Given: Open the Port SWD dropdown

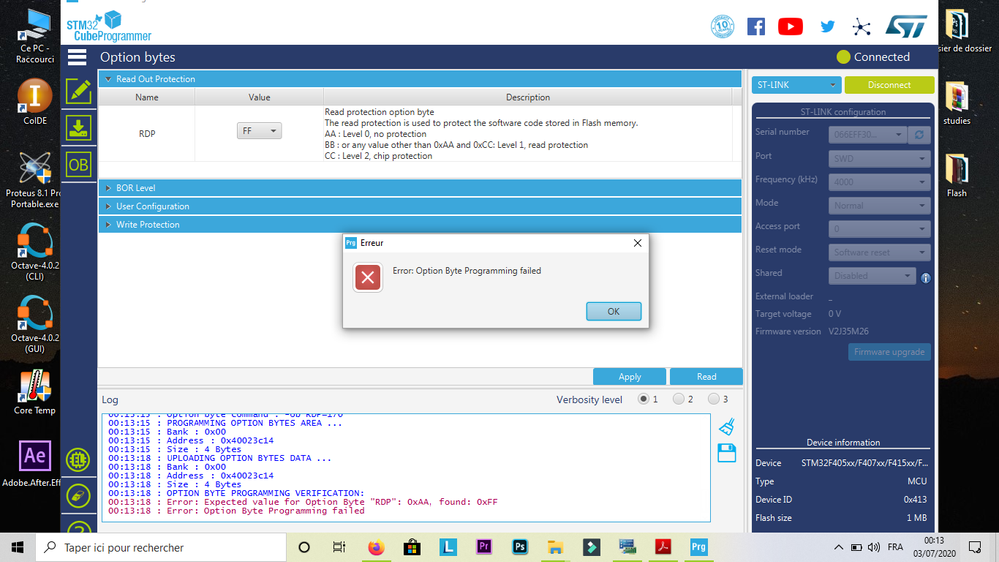Looking at the screenshot, I should click(879, 158).
